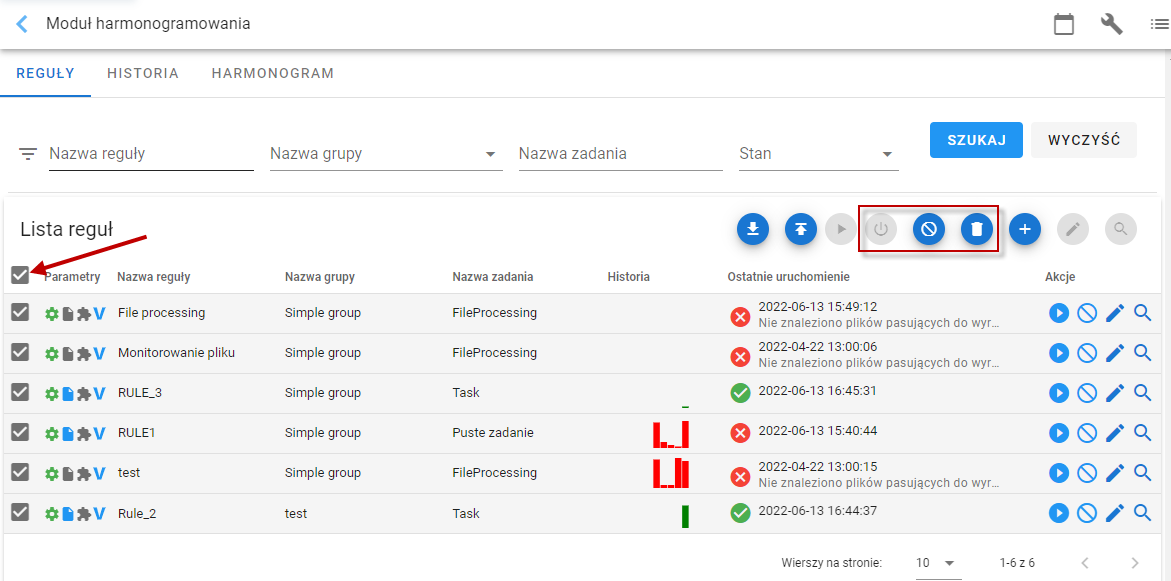The image size is (1171, 581).
Task: Click the SZUKAJ button
Action: pyautogui.click(x=976, y=140)
